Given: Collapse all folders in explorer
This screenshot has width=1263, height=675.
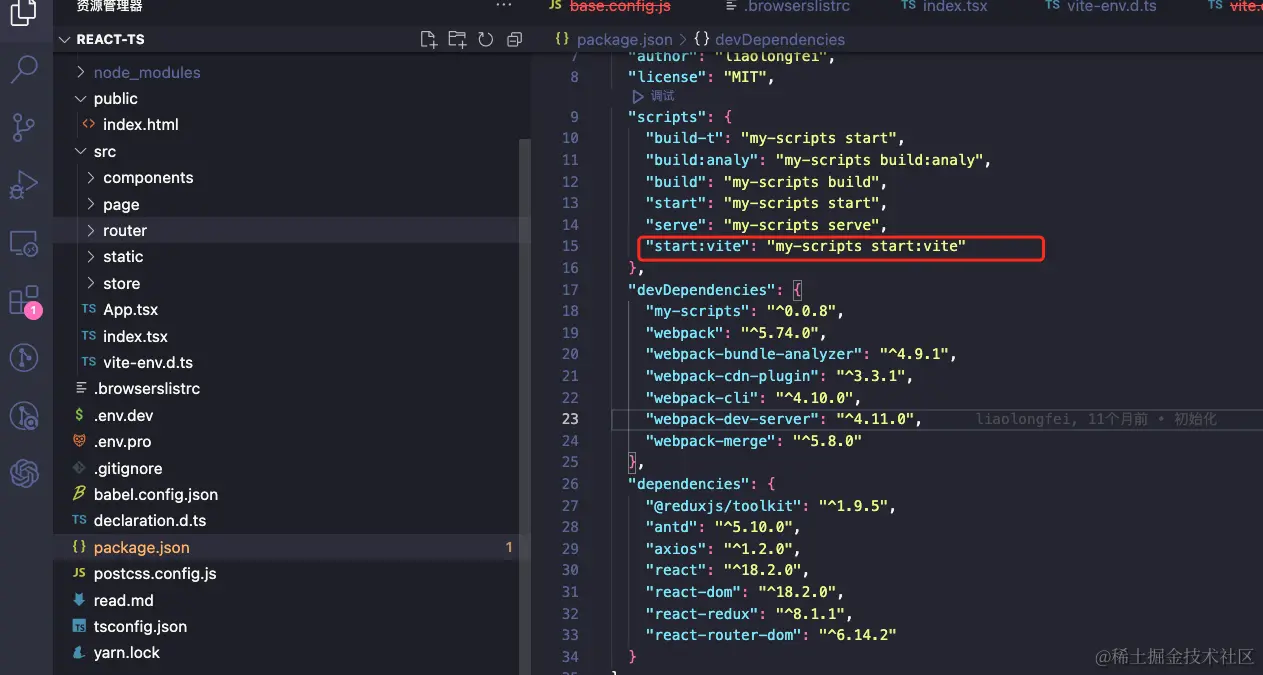Looking at the screenshot, I should [x=514, y=40].
